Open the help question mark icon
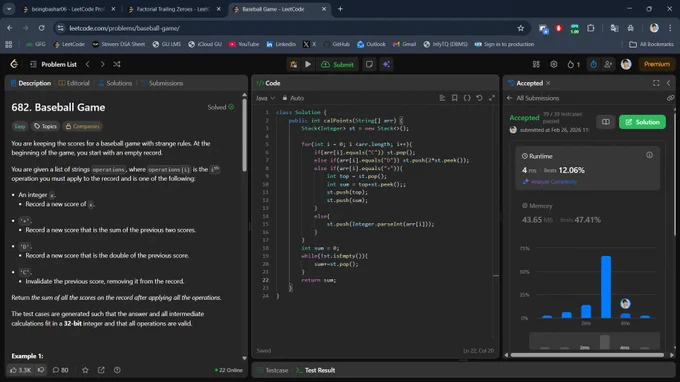 pos(117,370)
